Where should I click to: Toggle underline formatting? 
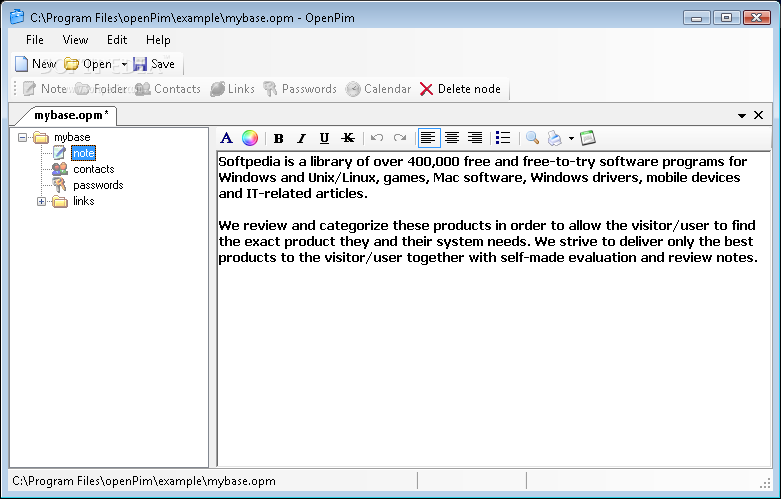pos(324,138)
